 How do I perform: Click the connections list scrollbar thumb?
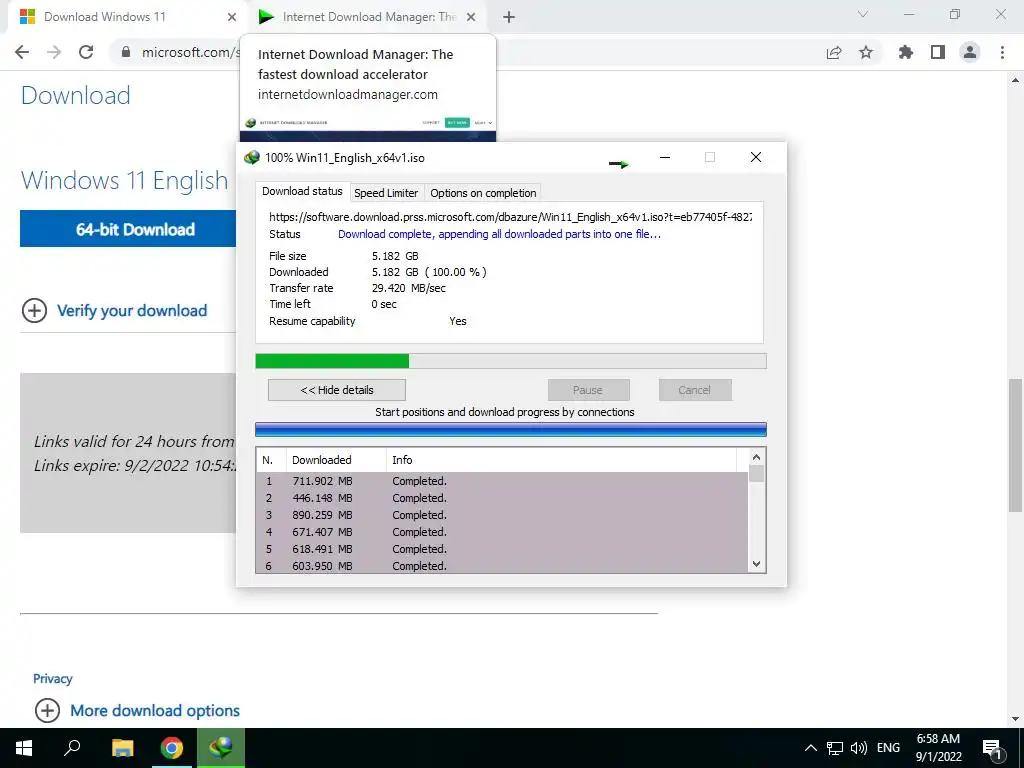coord(756,473)
